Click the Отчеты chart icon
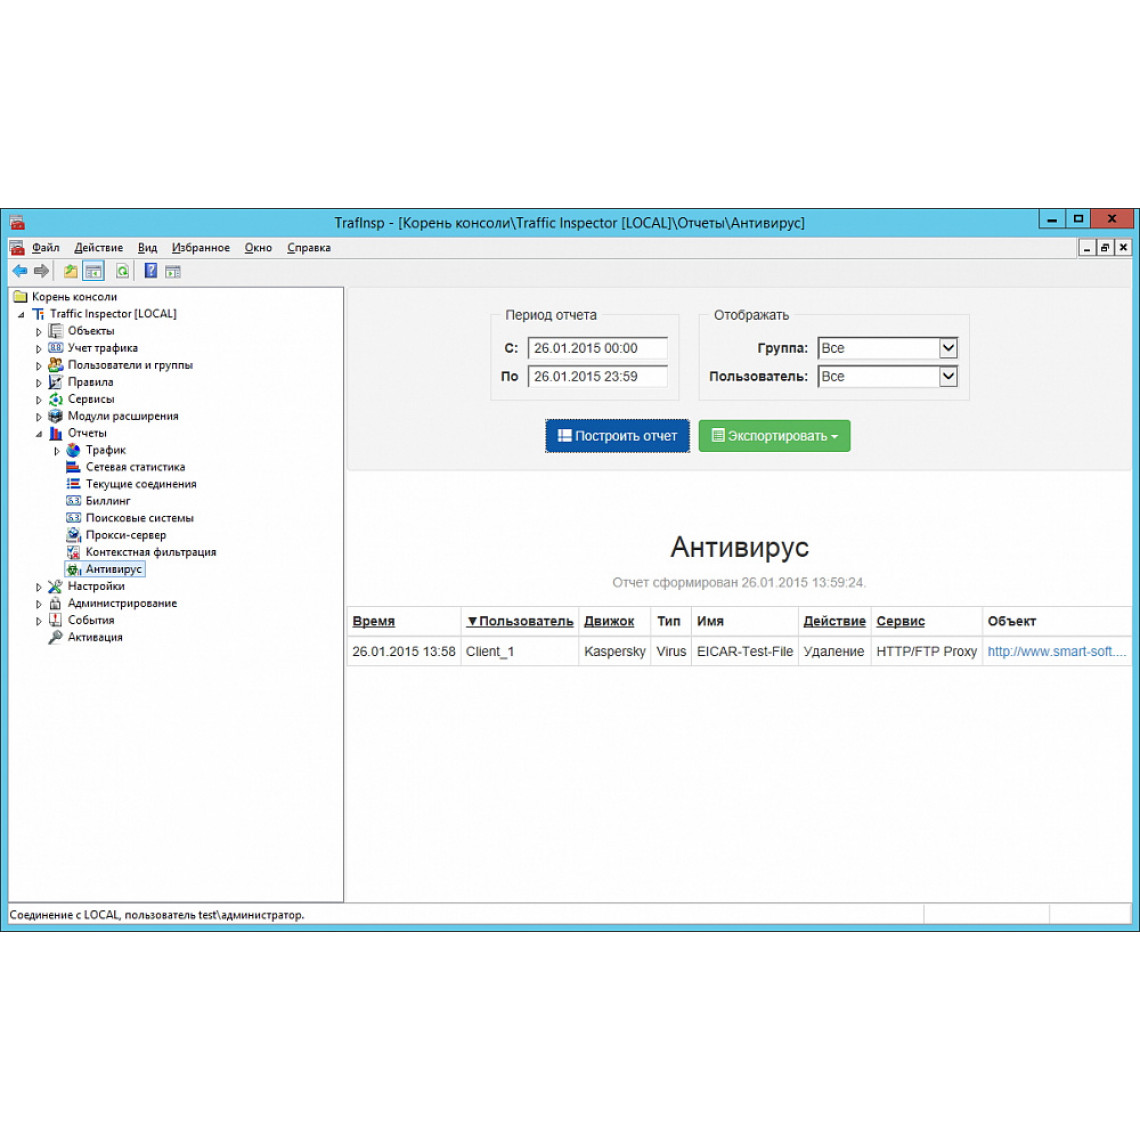This screenshot has height=1140, width=1140. pos(56,433)
